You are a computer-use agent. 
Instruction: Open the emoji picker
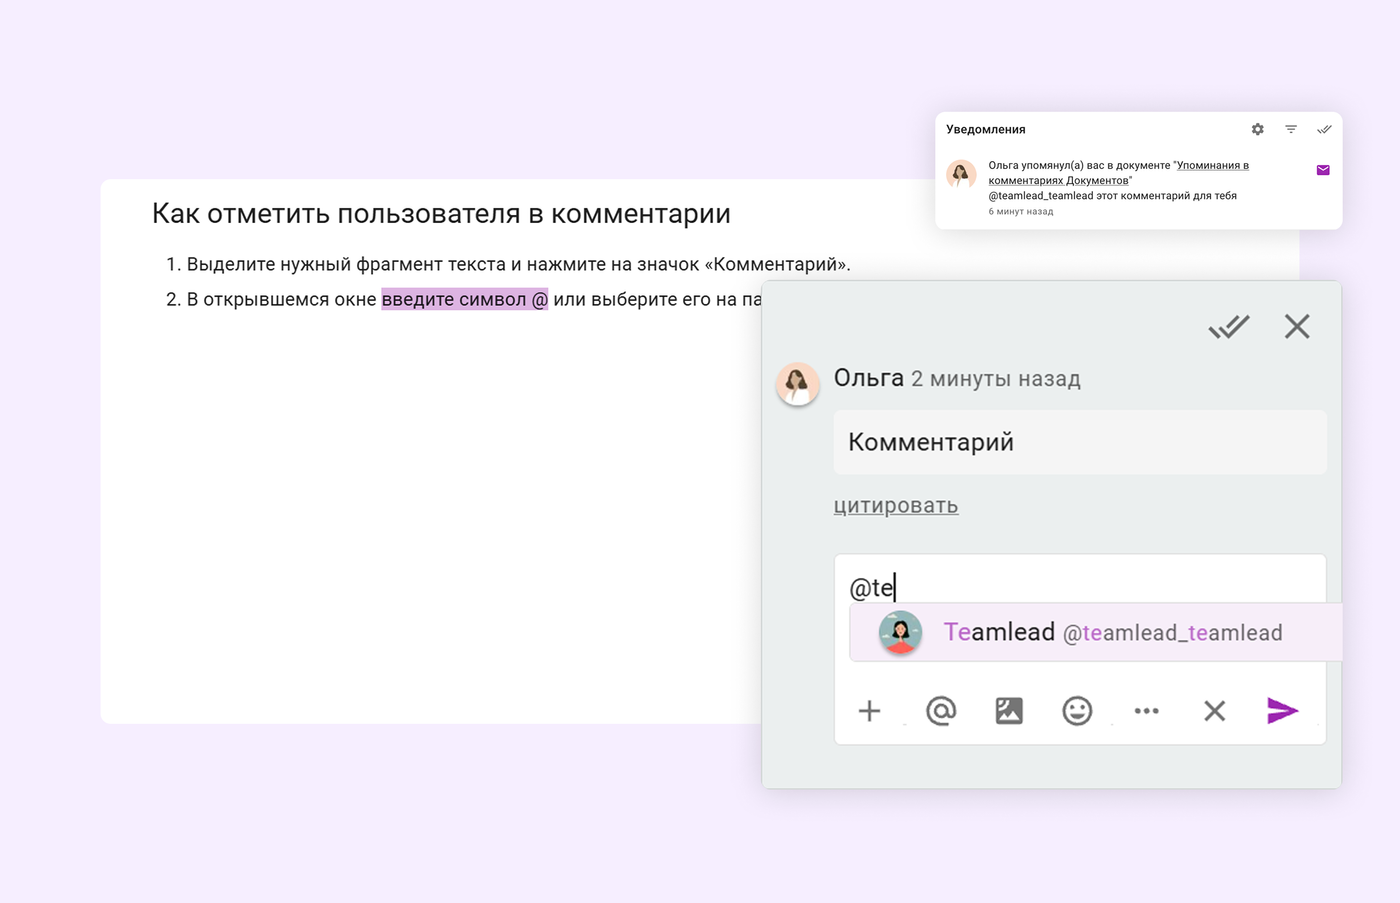coord(1077,711)
